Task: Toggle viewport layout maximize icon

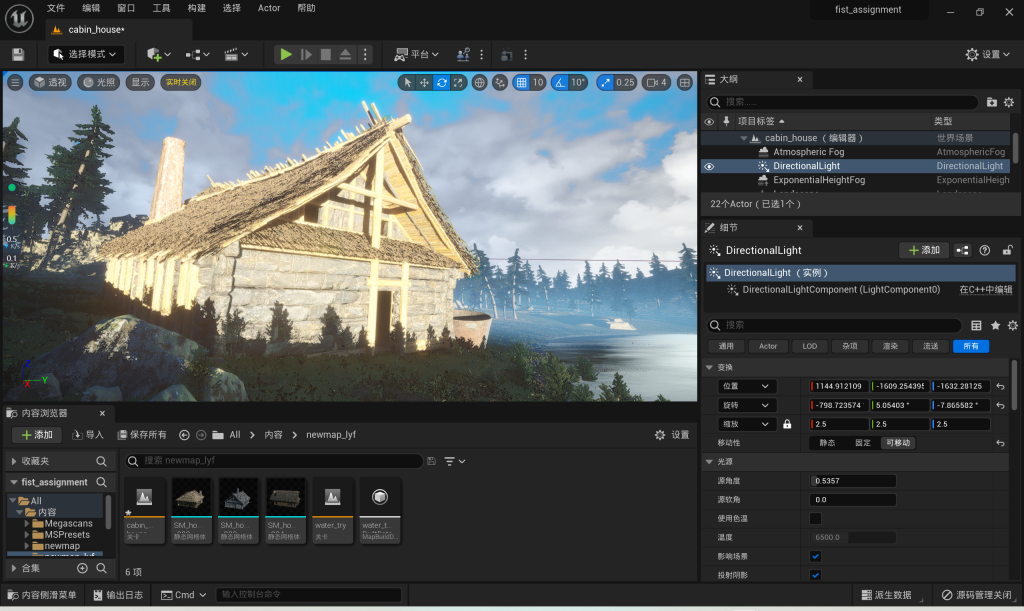Action: 684,82
